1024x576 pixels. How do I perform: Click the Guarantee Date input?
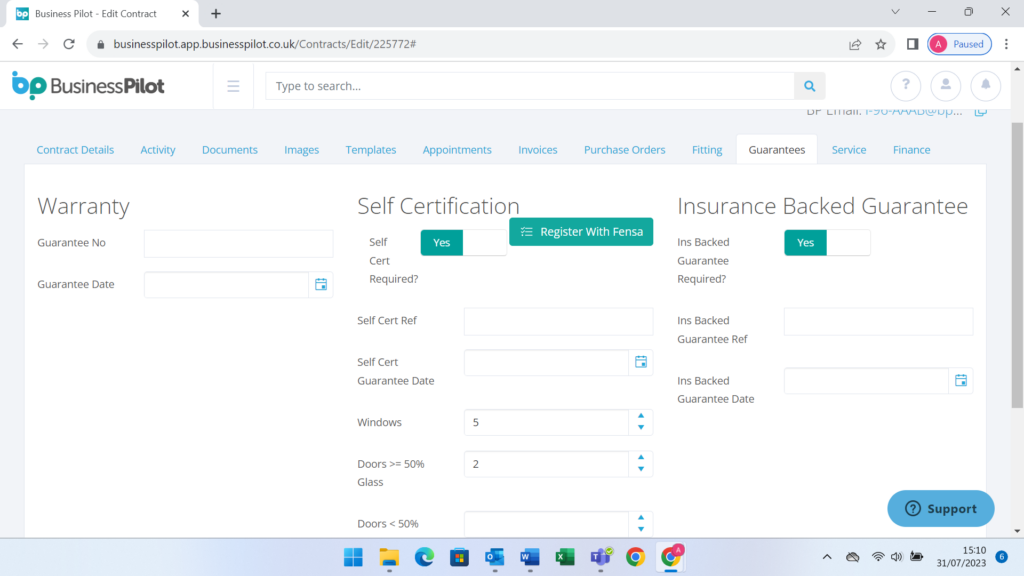[227, 285]
